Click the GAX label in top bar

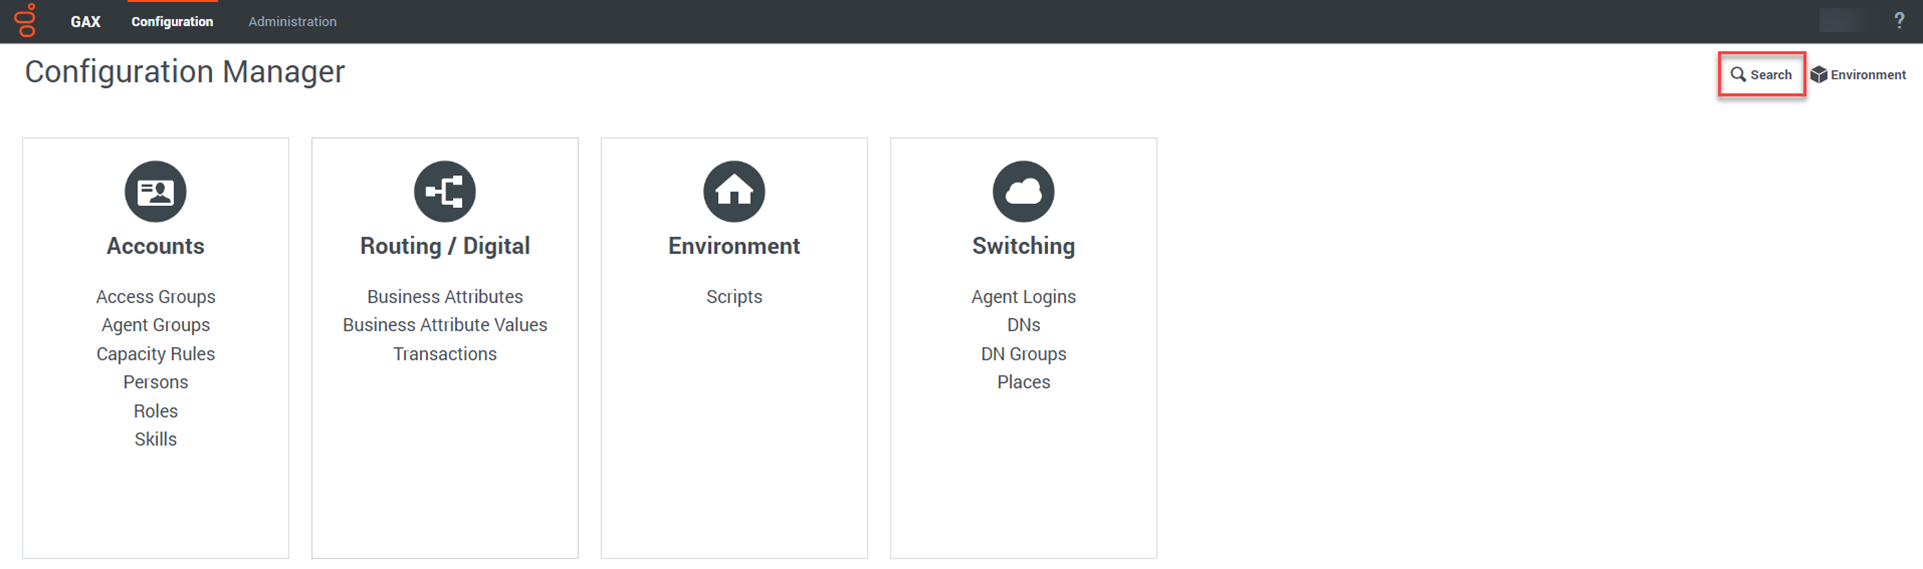click(x=85, y=22)
